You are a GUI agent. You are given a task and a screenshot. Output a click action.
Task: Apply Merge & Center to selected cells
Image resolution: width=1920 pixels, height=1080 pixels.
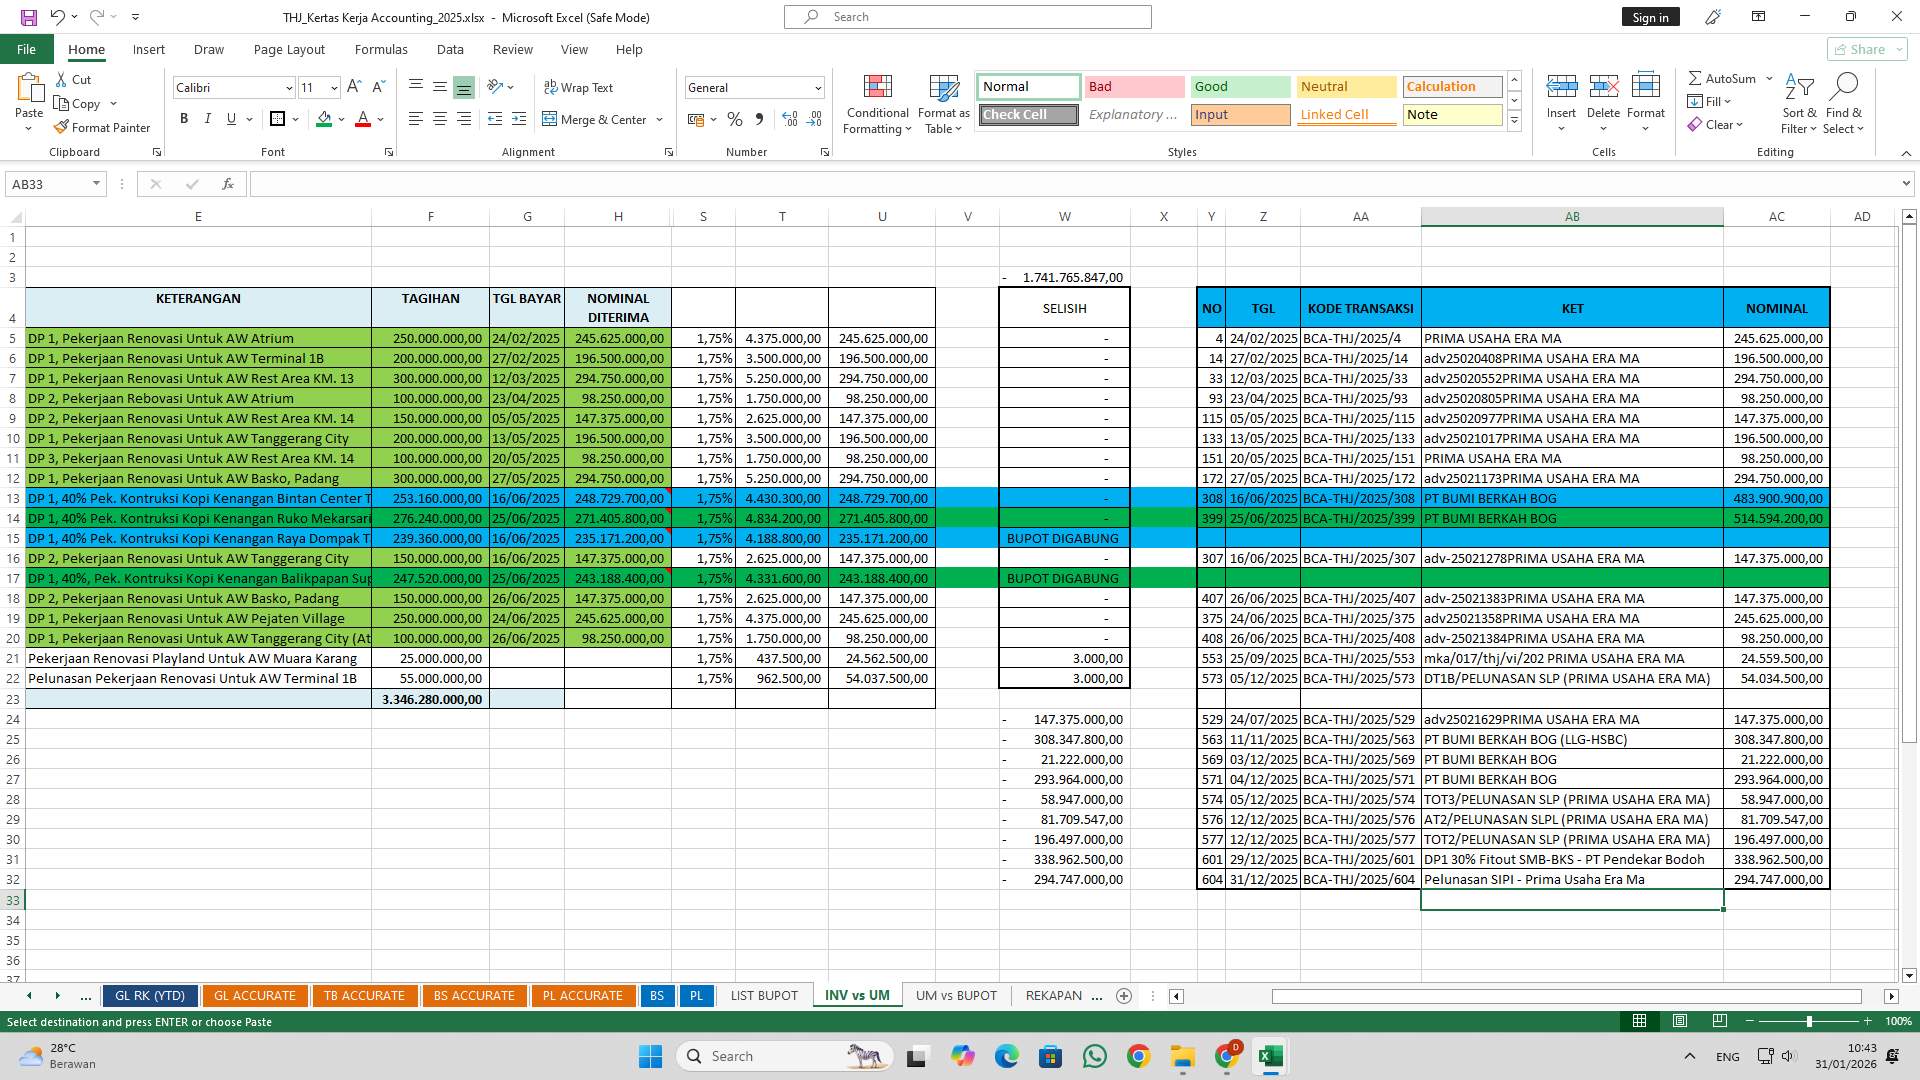[597, 119]
